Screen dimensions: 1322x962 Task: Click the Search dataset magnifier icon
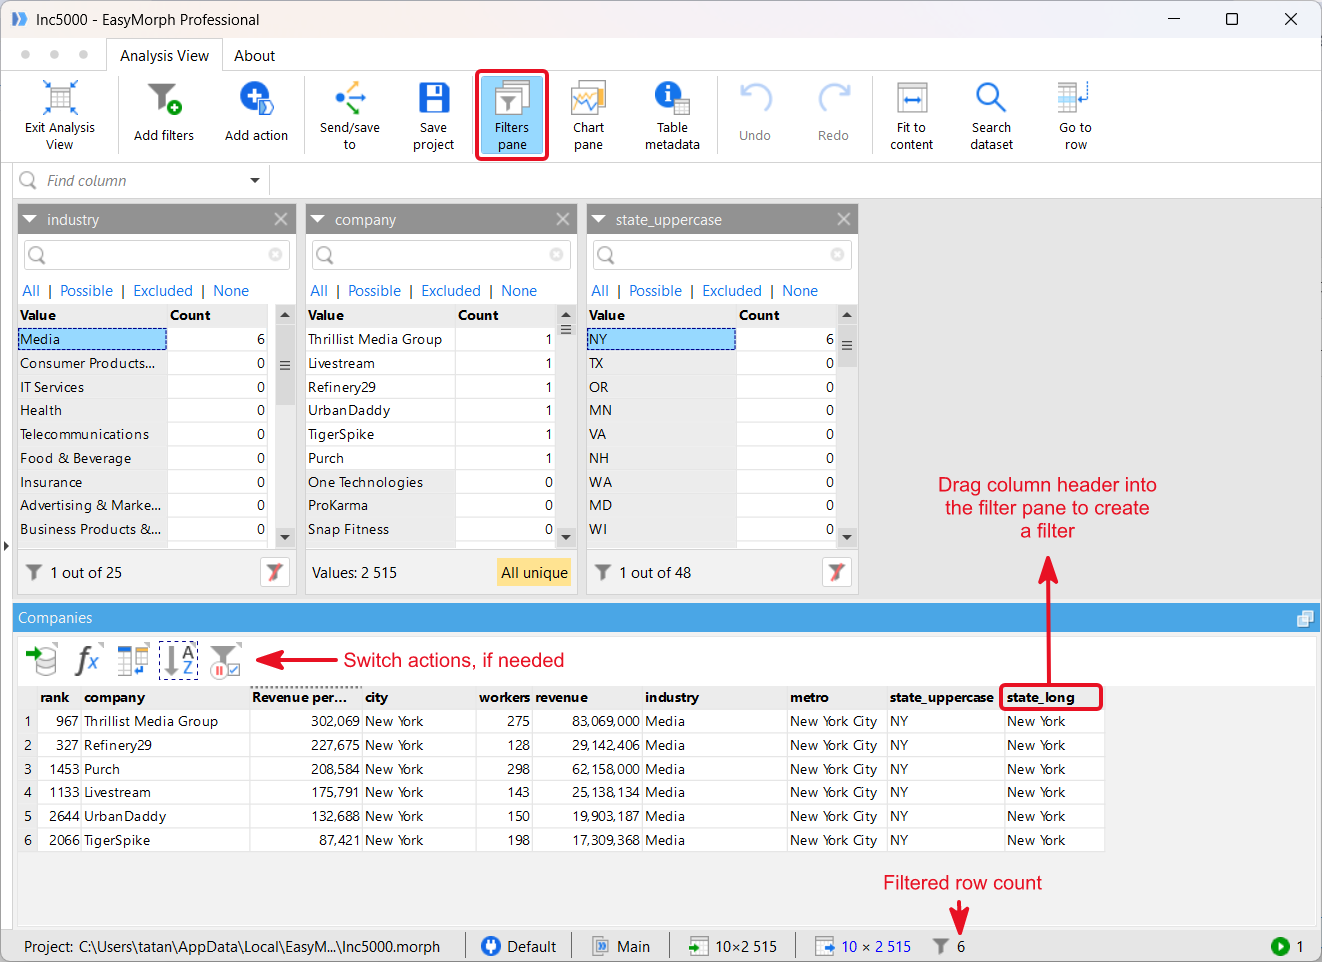991,98
